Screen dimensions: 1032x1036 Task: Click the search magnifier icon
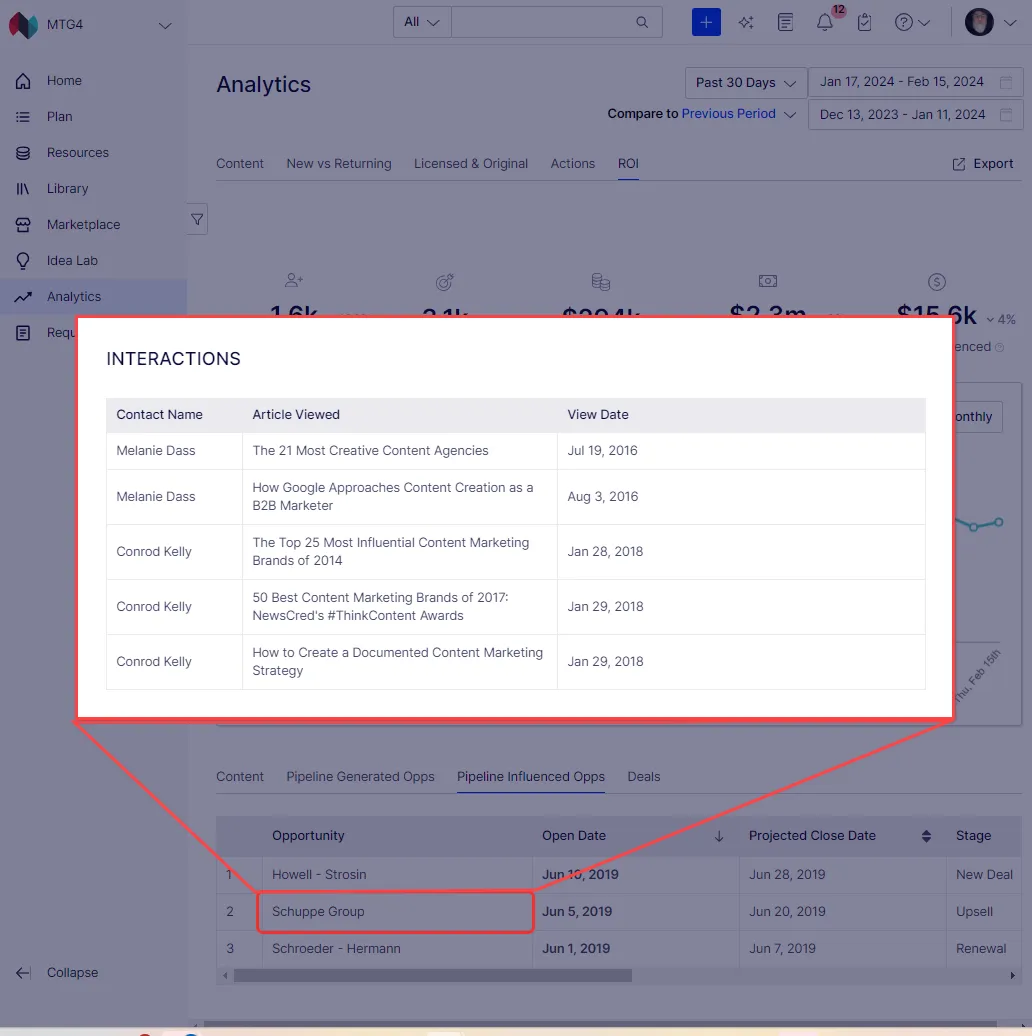642,22
